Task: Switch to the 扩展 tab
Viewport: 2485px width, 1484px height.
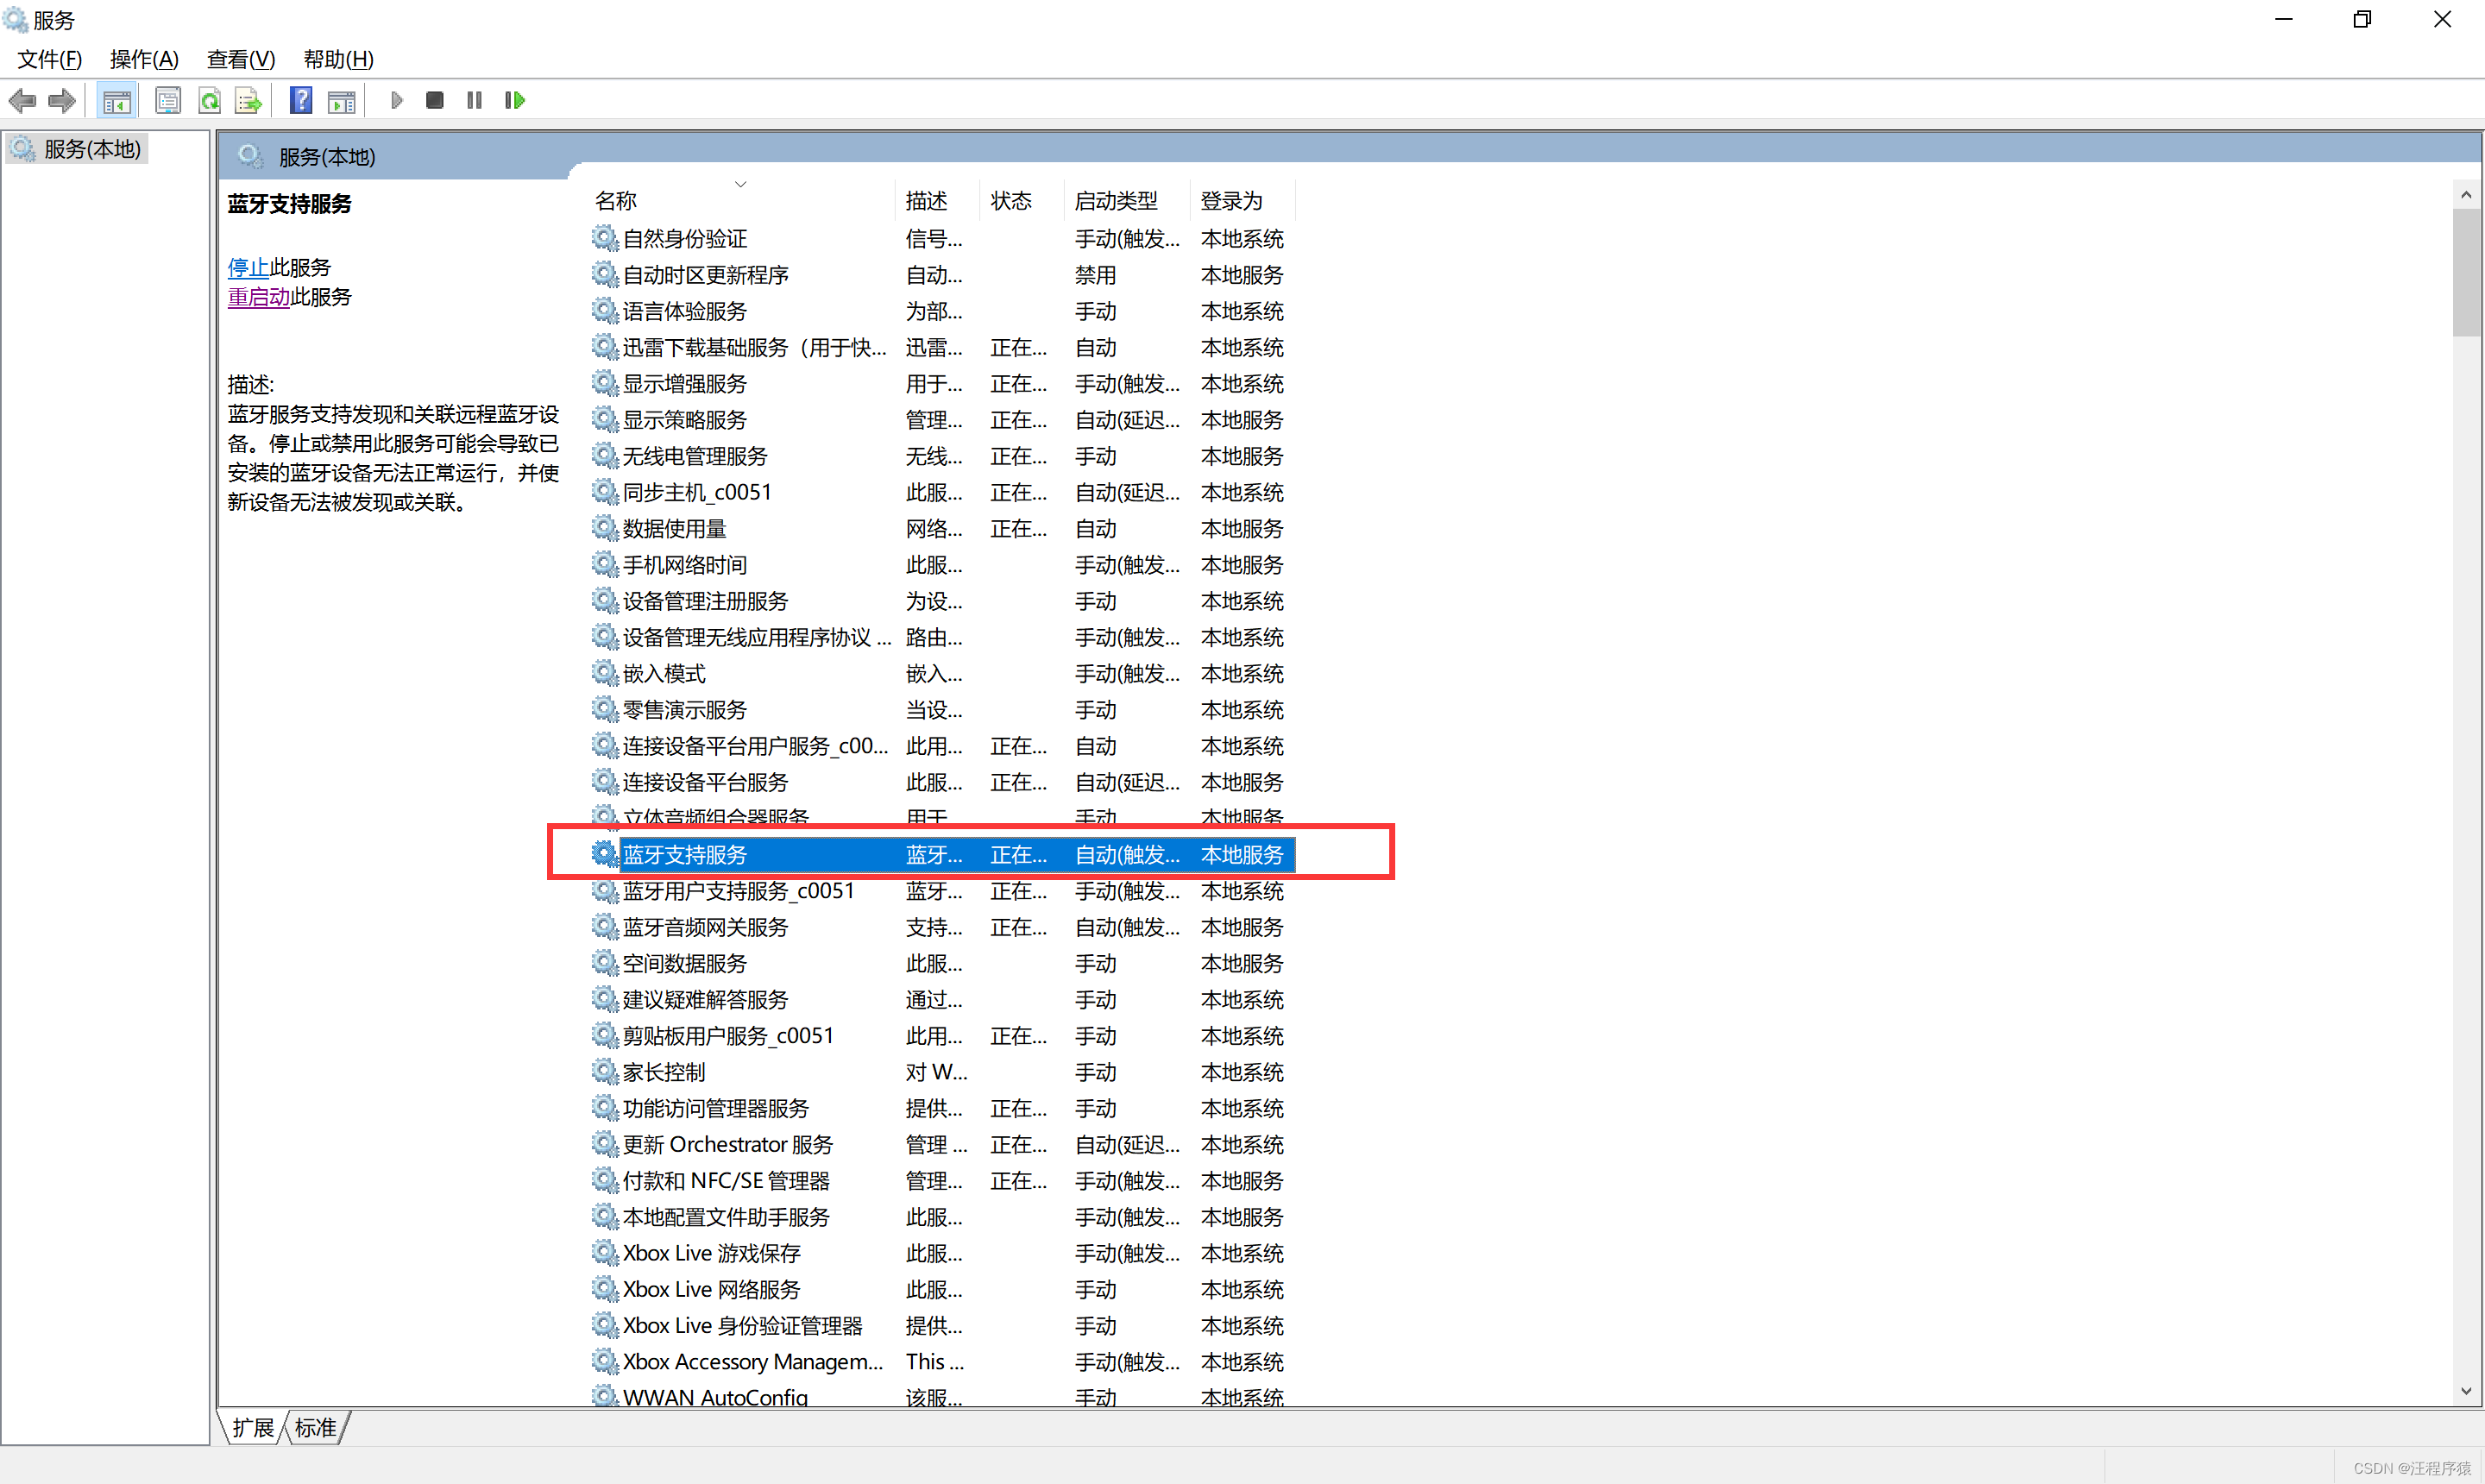Action: [253, 1428]
